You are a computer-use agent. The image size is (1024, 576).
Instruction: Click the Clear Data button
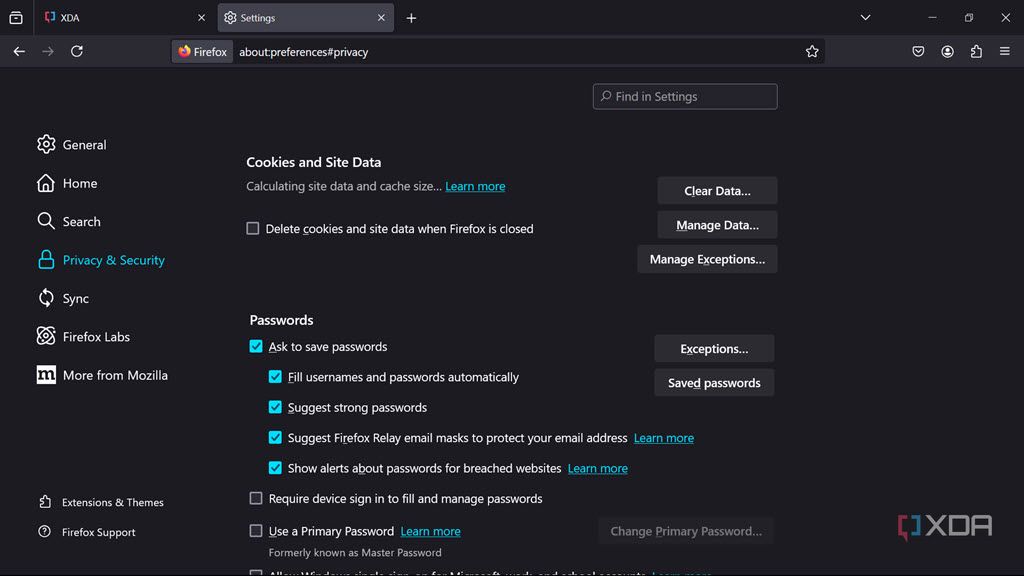click(717, 191)
